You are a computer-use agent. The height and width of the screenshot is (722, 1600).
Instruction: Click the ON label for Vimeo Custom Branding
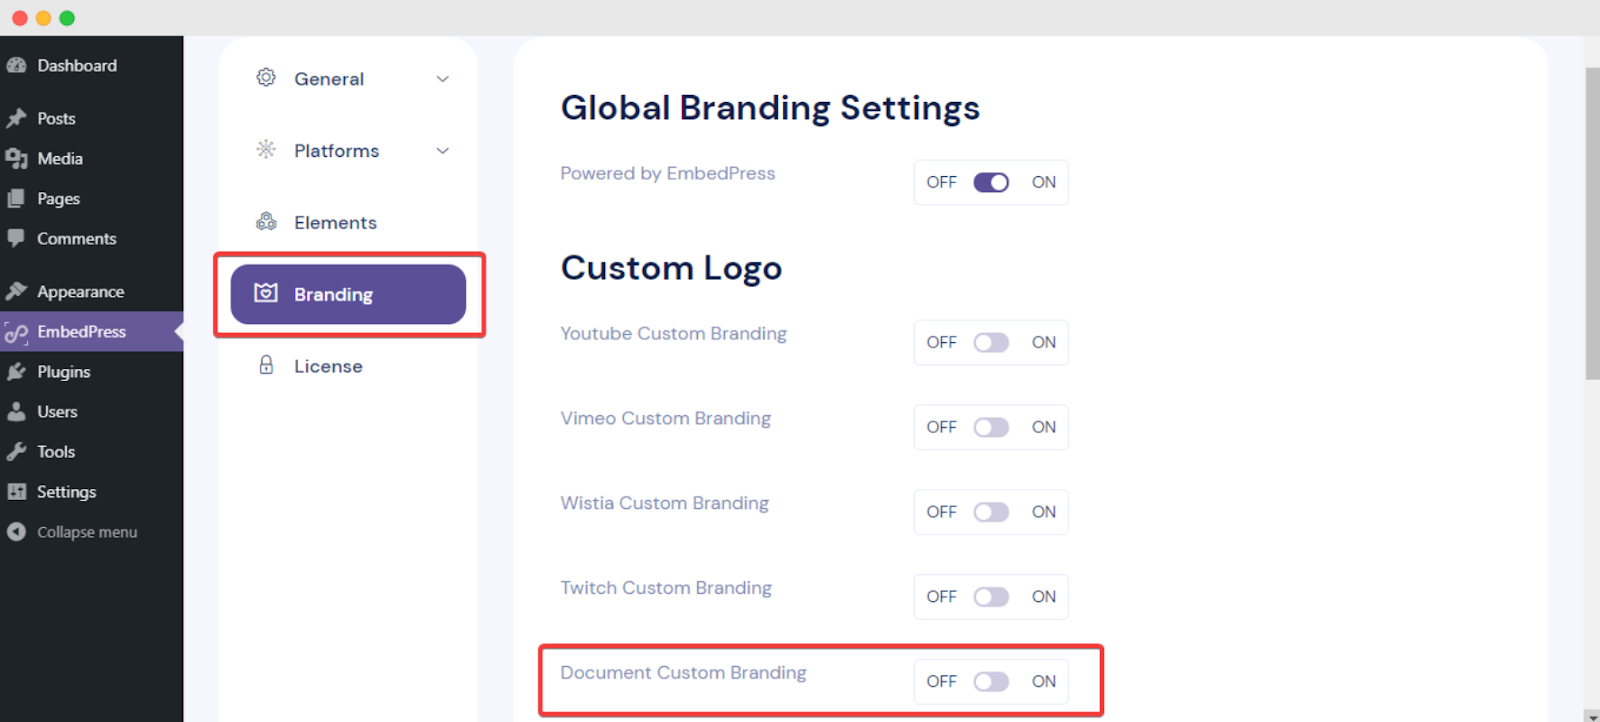click(1044, 427)
